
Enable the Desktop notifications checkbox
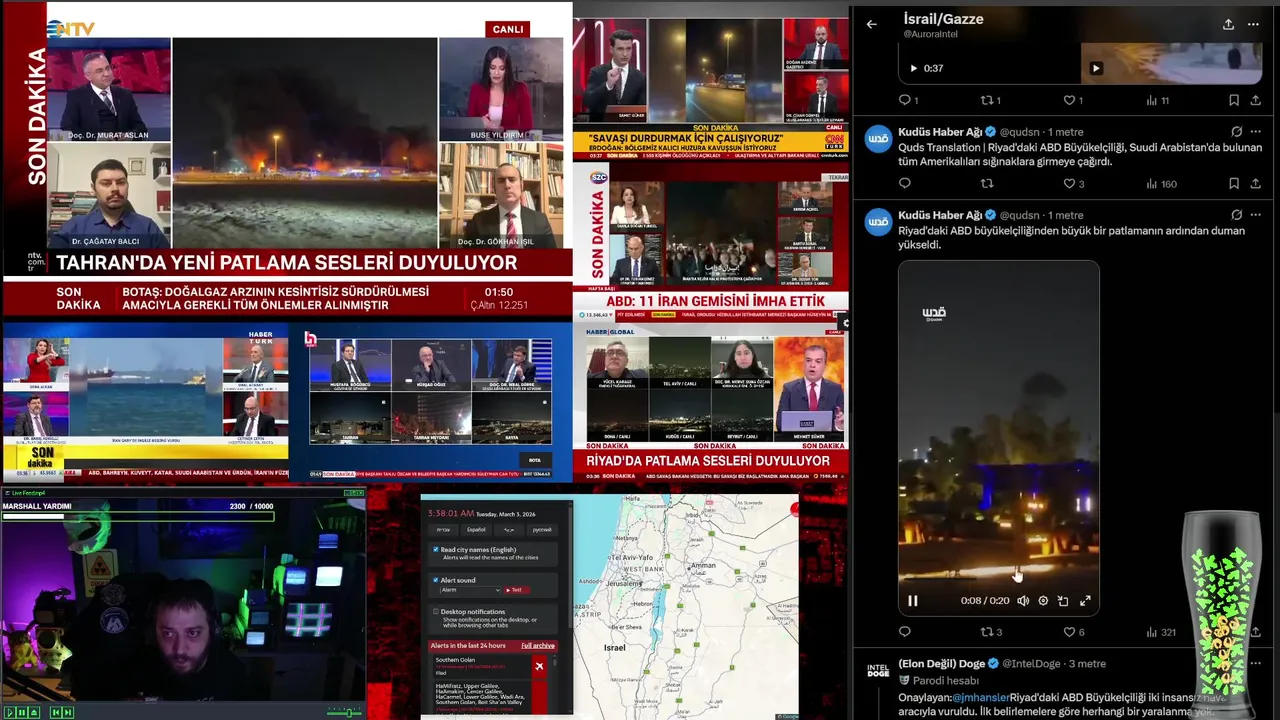436,611
